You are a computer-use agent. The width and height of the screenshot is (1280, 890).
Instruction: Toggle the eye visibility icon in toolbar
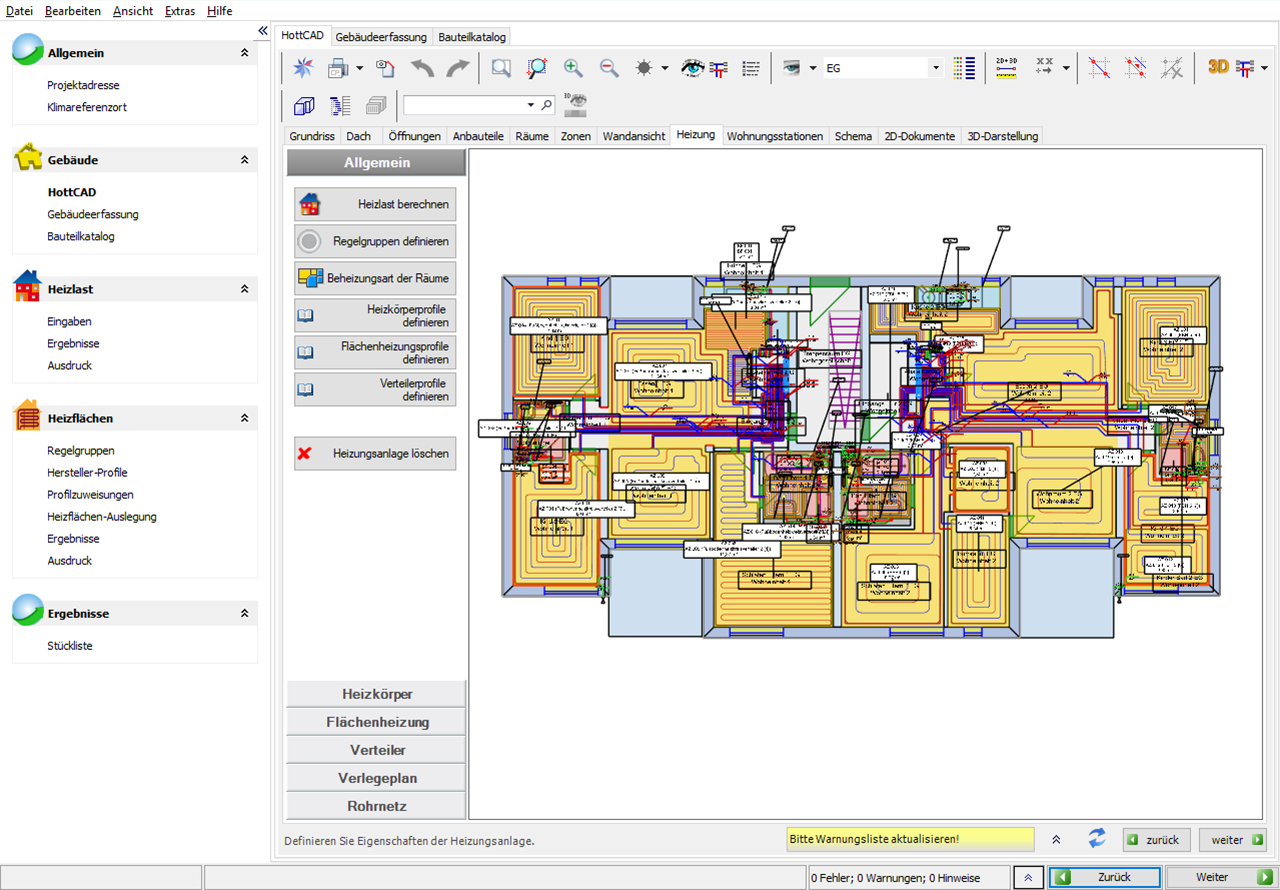tap(691, 68)
